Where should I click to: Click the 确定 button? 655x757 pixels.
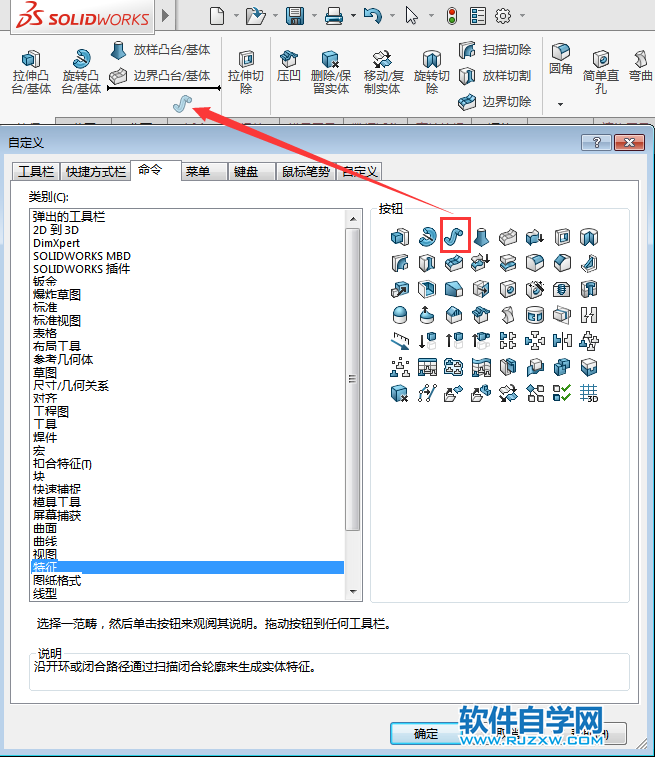[426, 733]
